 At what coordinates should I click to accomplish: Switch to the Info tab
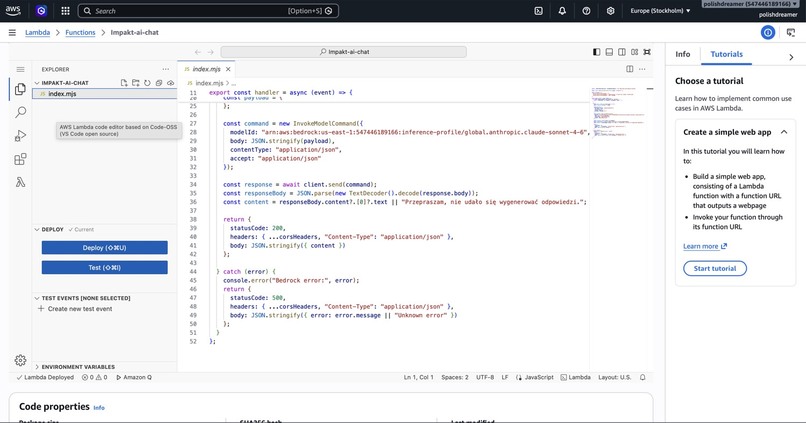(683, 54)
